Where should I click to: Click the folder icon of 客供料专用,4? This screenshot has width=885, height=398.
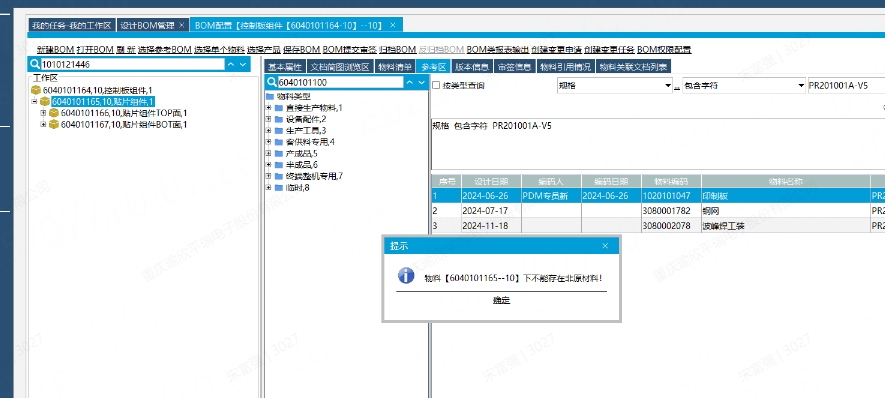pyautogui.click(x=279, y=142)
